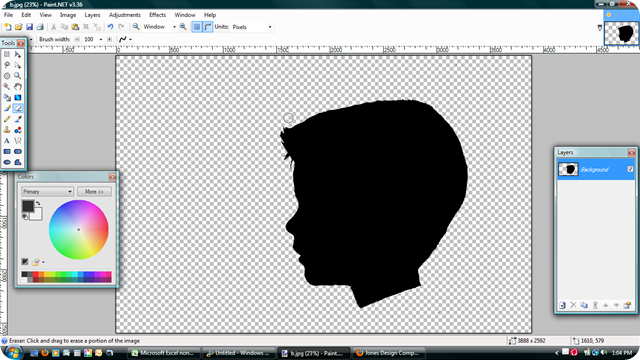This screenshot has height=360, width=640.
Task: Toggle the antialiasing mode icon
Action: (122, 40)
